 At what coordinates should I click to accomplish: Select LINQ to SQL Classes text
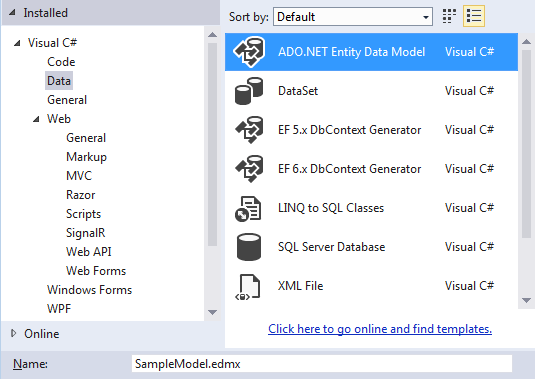[x=331, y=208]
